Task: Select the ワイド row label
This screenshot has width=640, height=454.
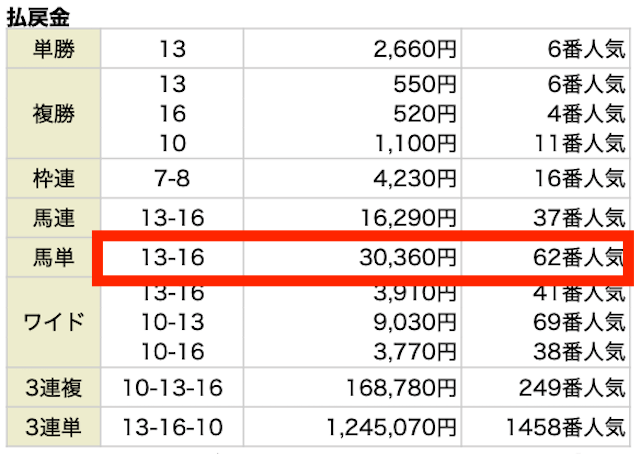Action: [x=54, y=322]
